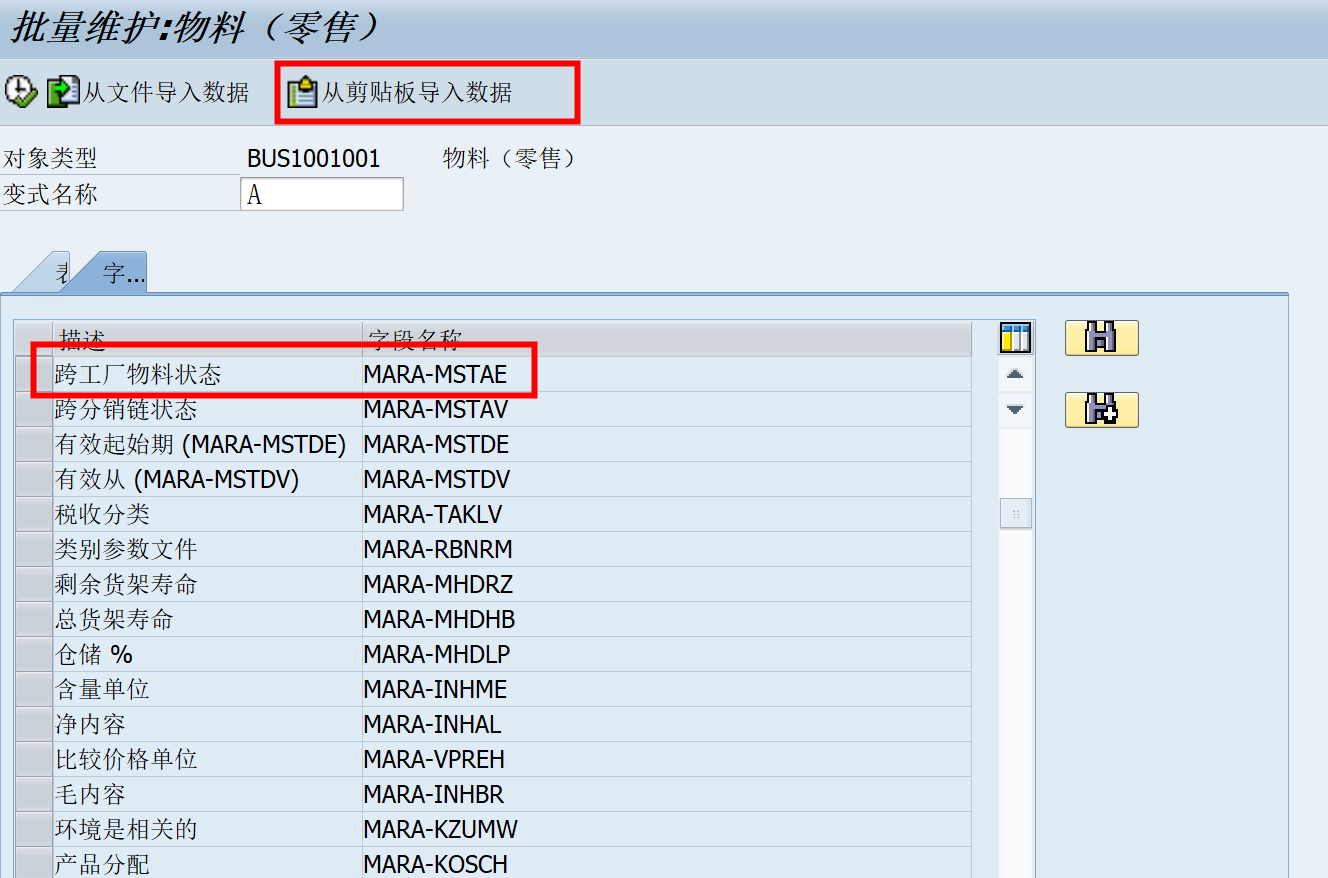Click the 比较价格单位 description cell
This screenshot has width=1328, height=878.
(207, 760)
